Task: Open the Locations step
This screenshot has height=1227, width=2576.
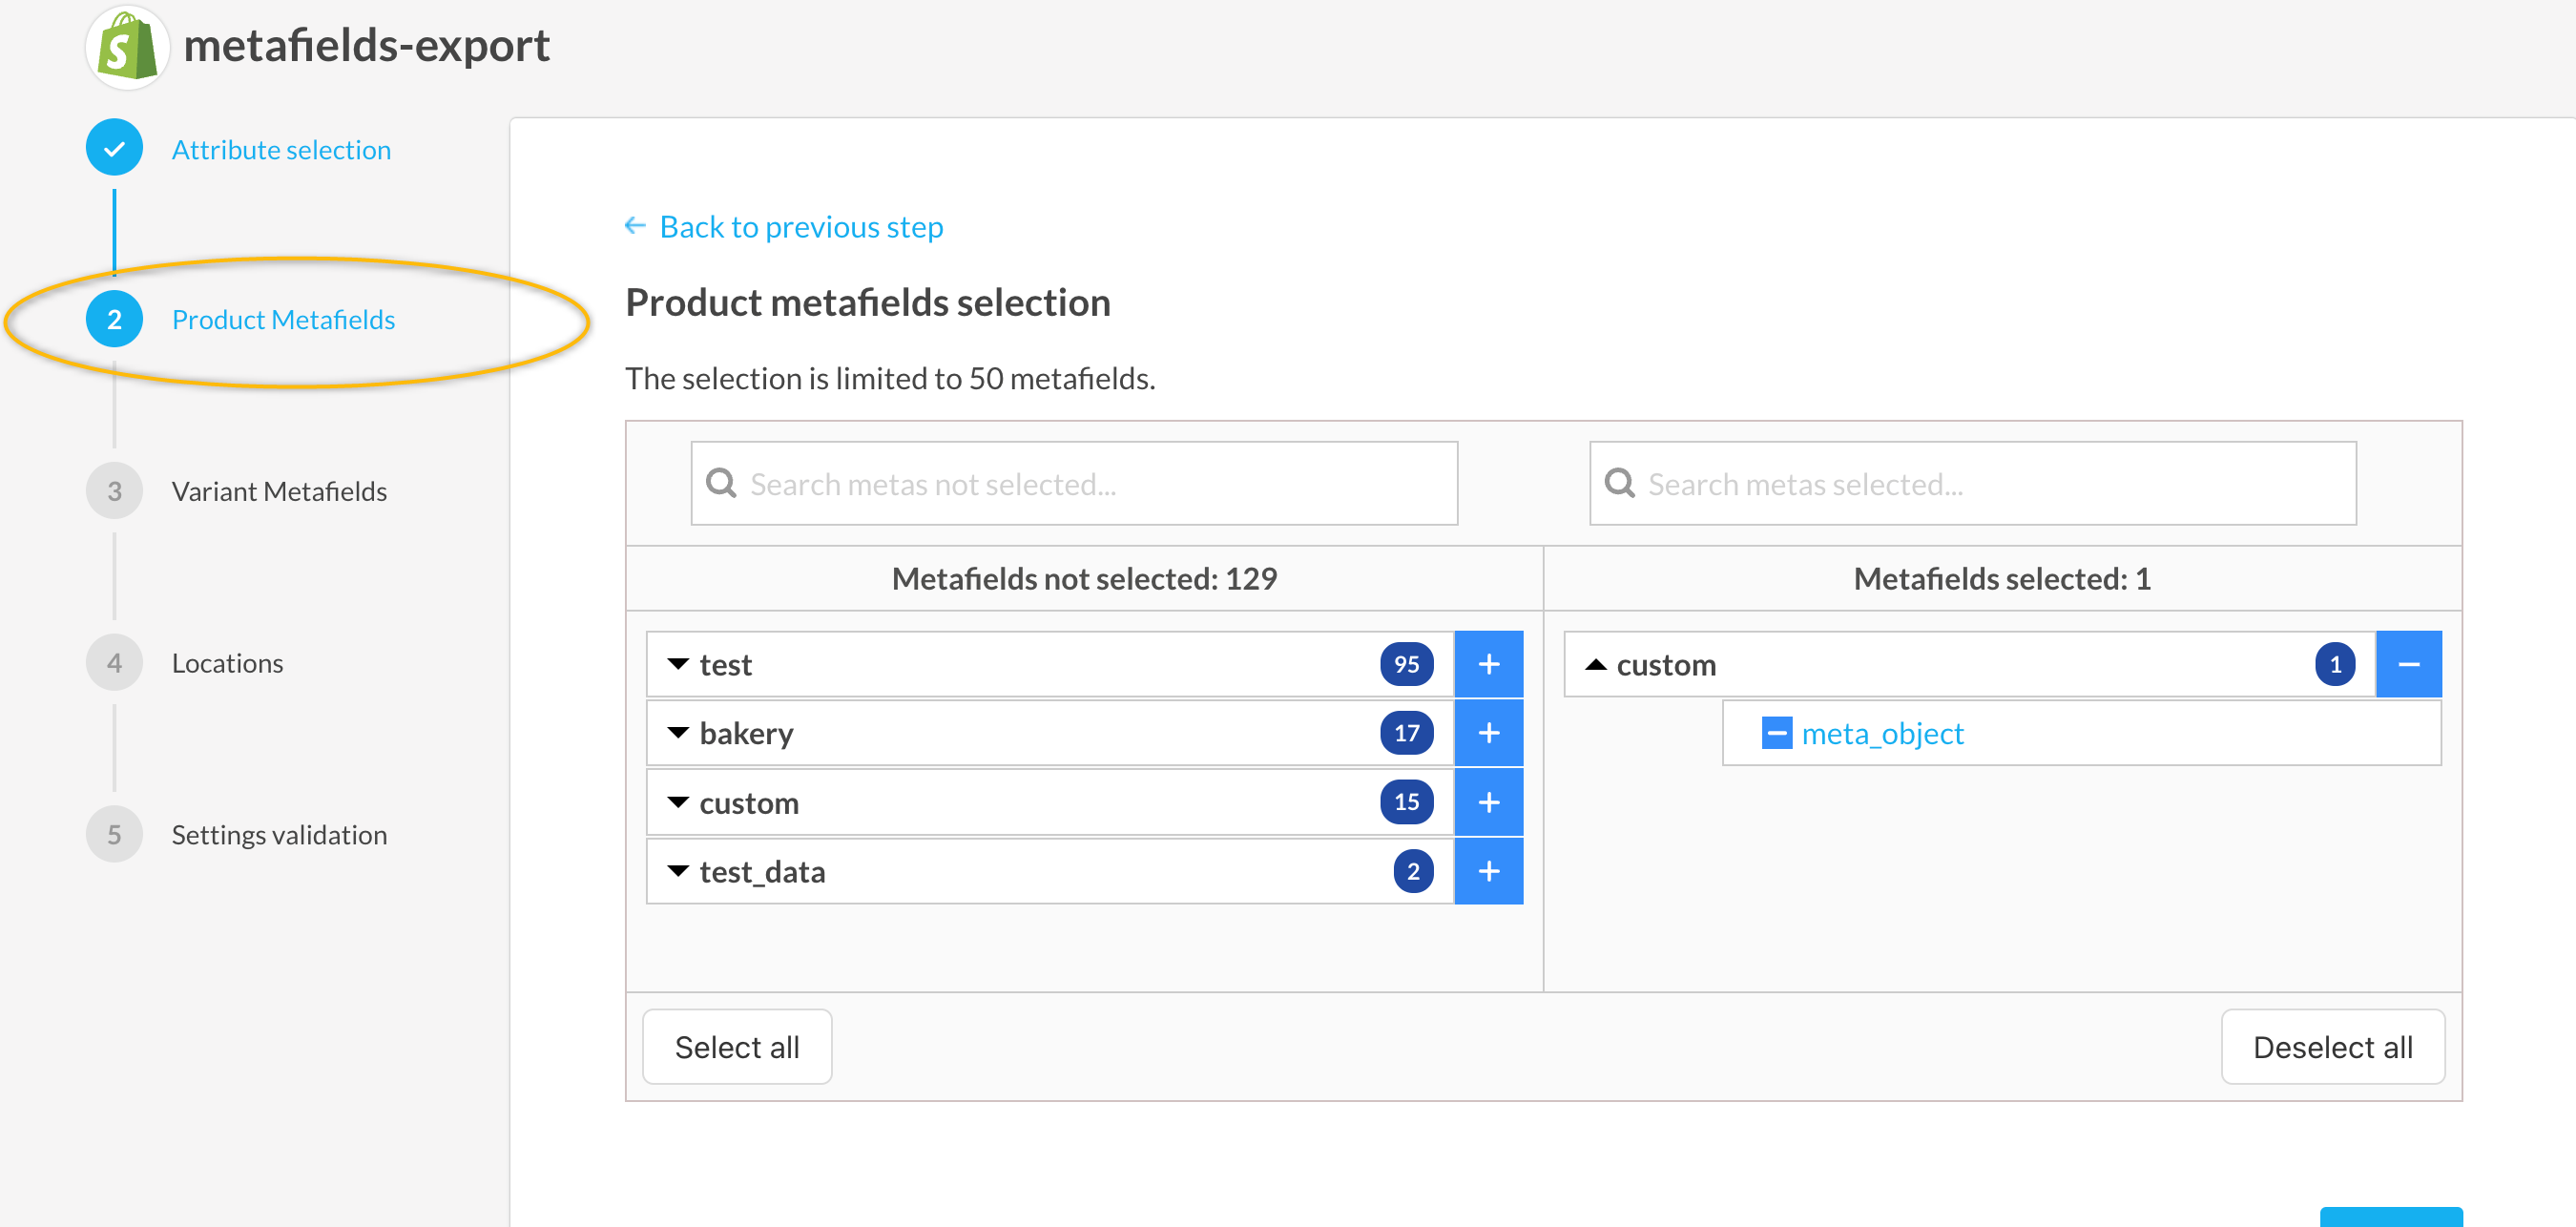Action: 227,663
